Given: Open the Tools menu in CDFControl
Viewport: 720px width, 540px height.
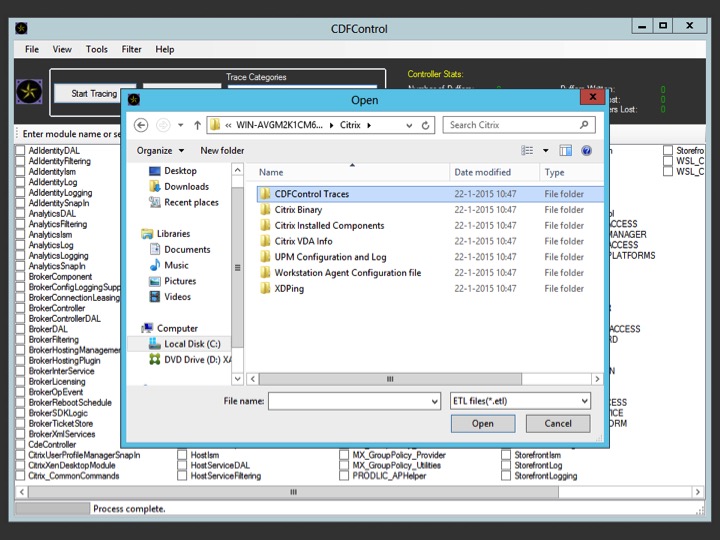Looking at the screenshot, I should [x=96, y=49].
